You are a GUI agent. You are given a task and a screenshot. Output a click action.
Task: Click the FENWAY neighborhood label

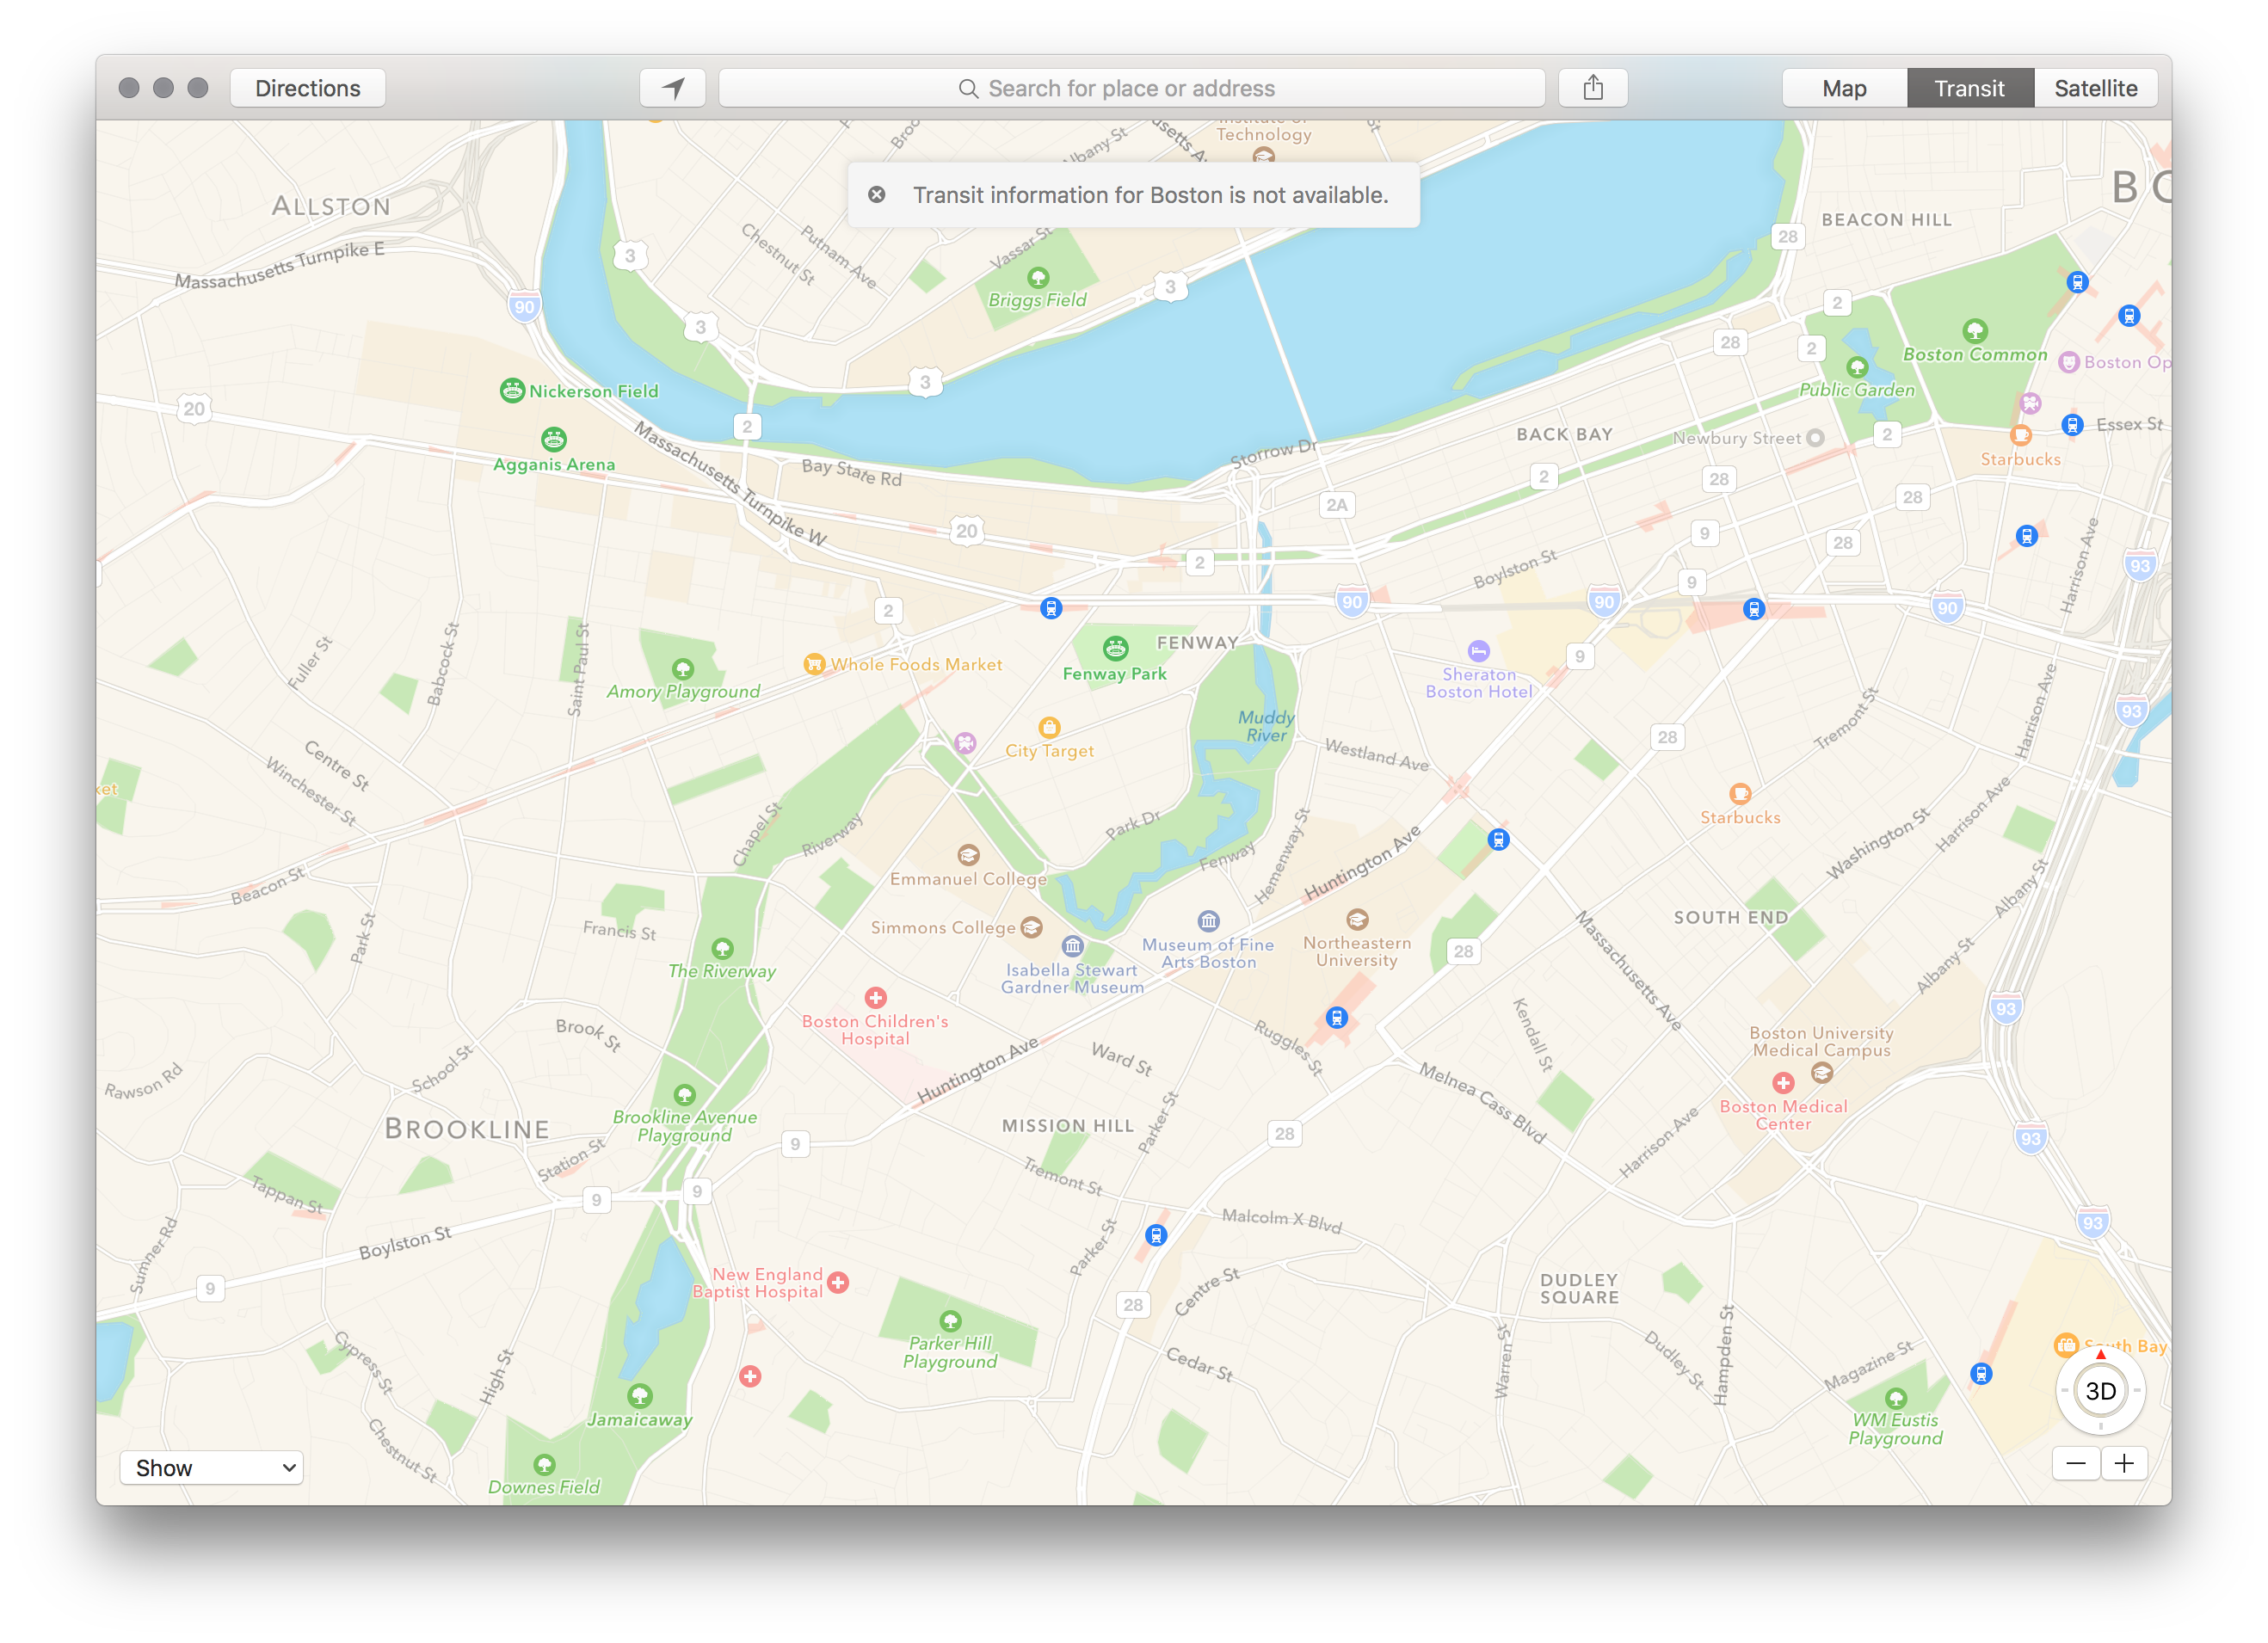coord(1197,643)
